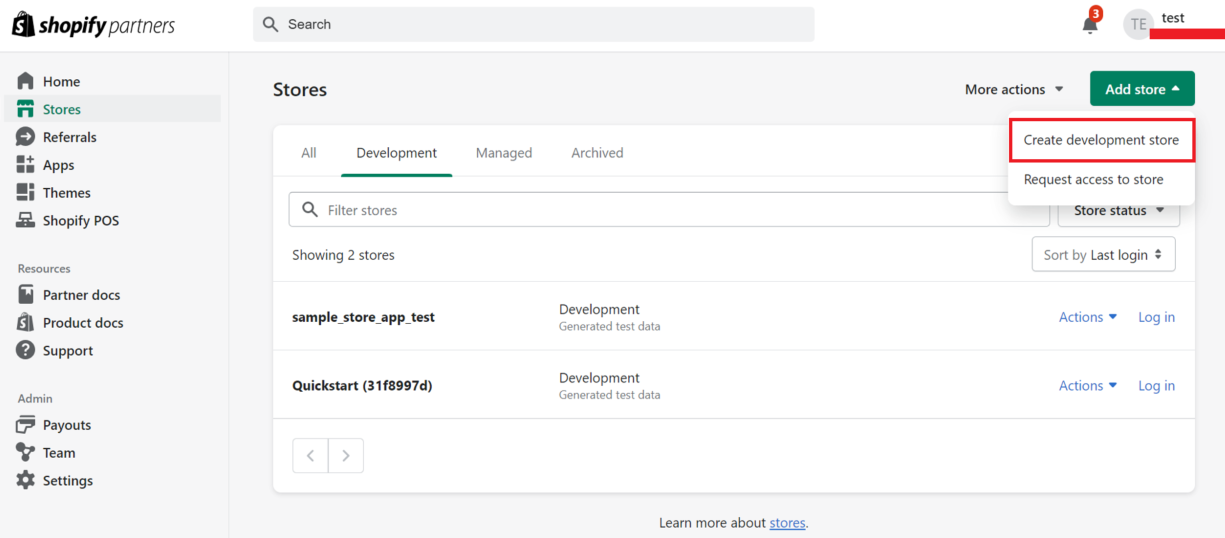Open Actions menu for sample_store_app_test

coord(1088,317)
